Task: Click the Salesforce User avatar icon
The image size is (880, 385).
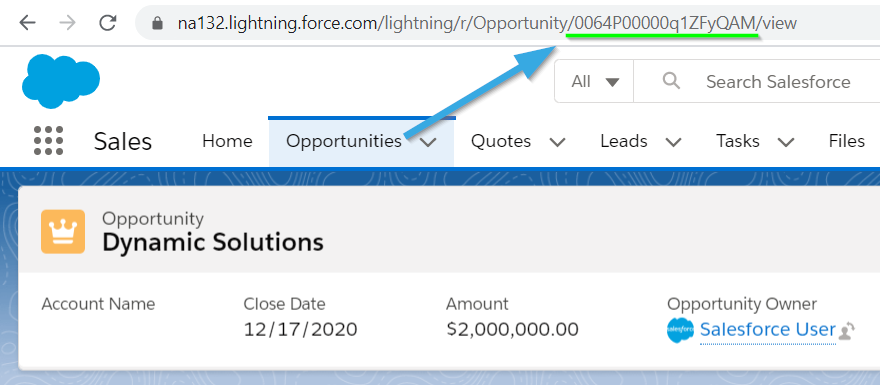Action: click(680, 330)
